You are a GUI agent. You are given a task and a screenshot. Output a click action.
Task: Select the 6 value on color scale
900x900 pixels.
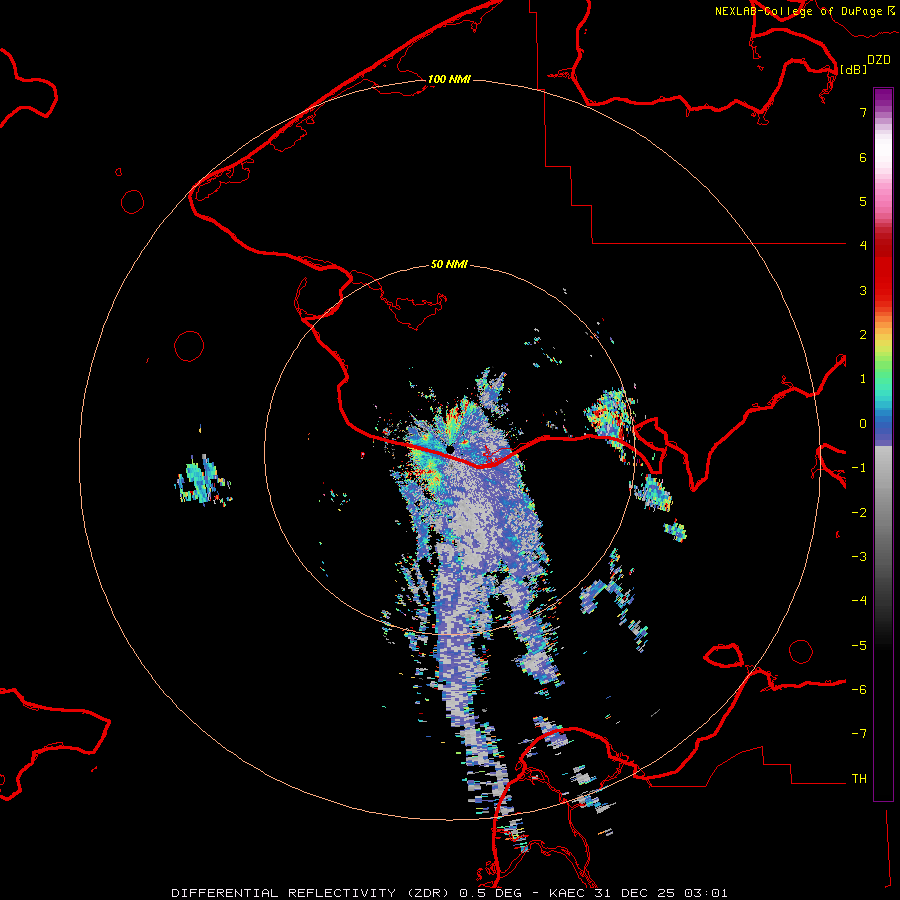[863, 157]
